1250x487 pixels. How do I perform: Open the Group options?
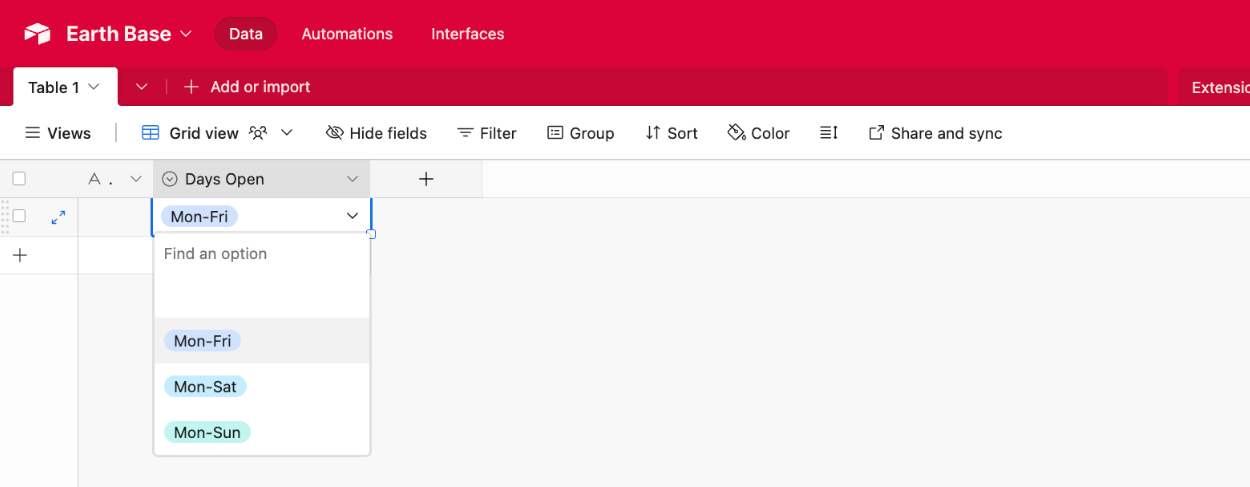[580, 133]
